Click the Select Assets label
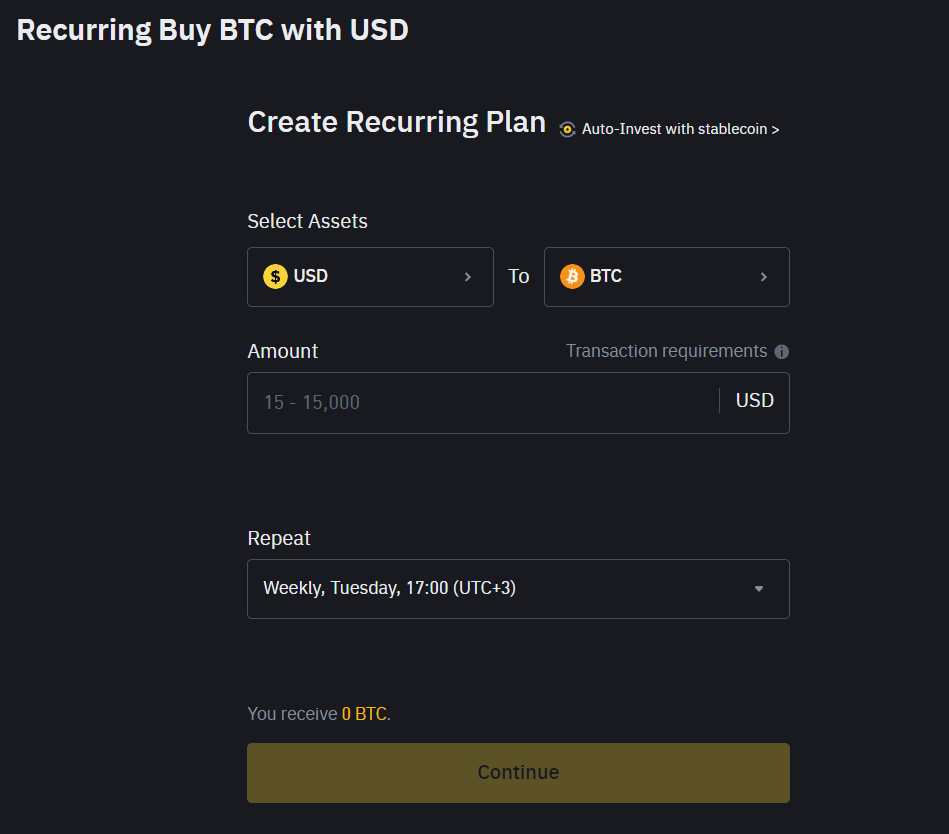Image resolution: width=949 pixels, height=834 pixels. 307,221
